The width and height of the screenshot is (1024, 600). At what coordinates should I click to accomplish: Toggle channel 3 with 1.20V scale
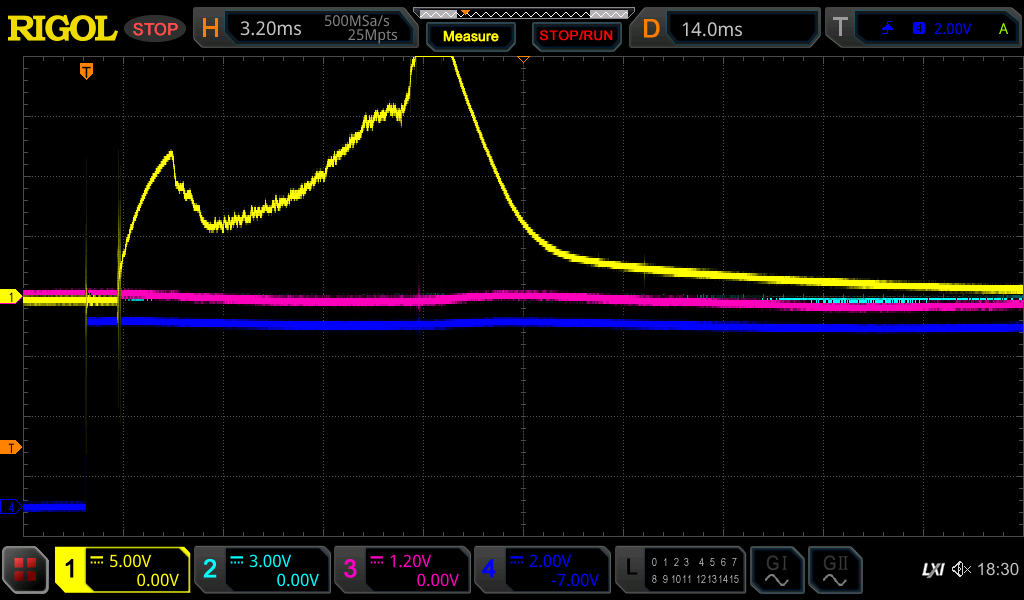pyautogui.click(x=401, y=570)
